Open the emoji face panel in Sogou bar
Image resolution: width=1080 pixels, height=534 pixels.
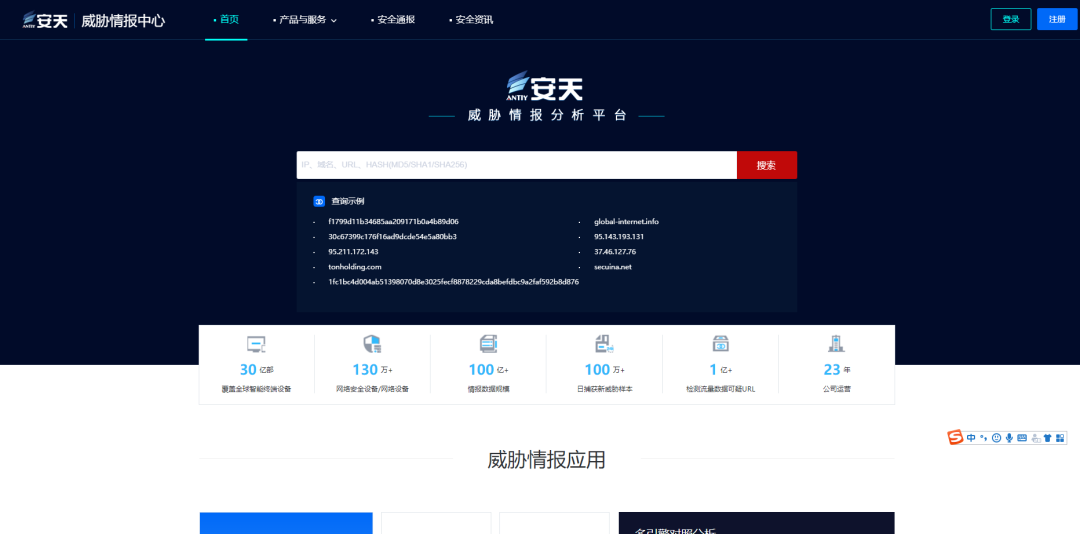pos(996,438)
